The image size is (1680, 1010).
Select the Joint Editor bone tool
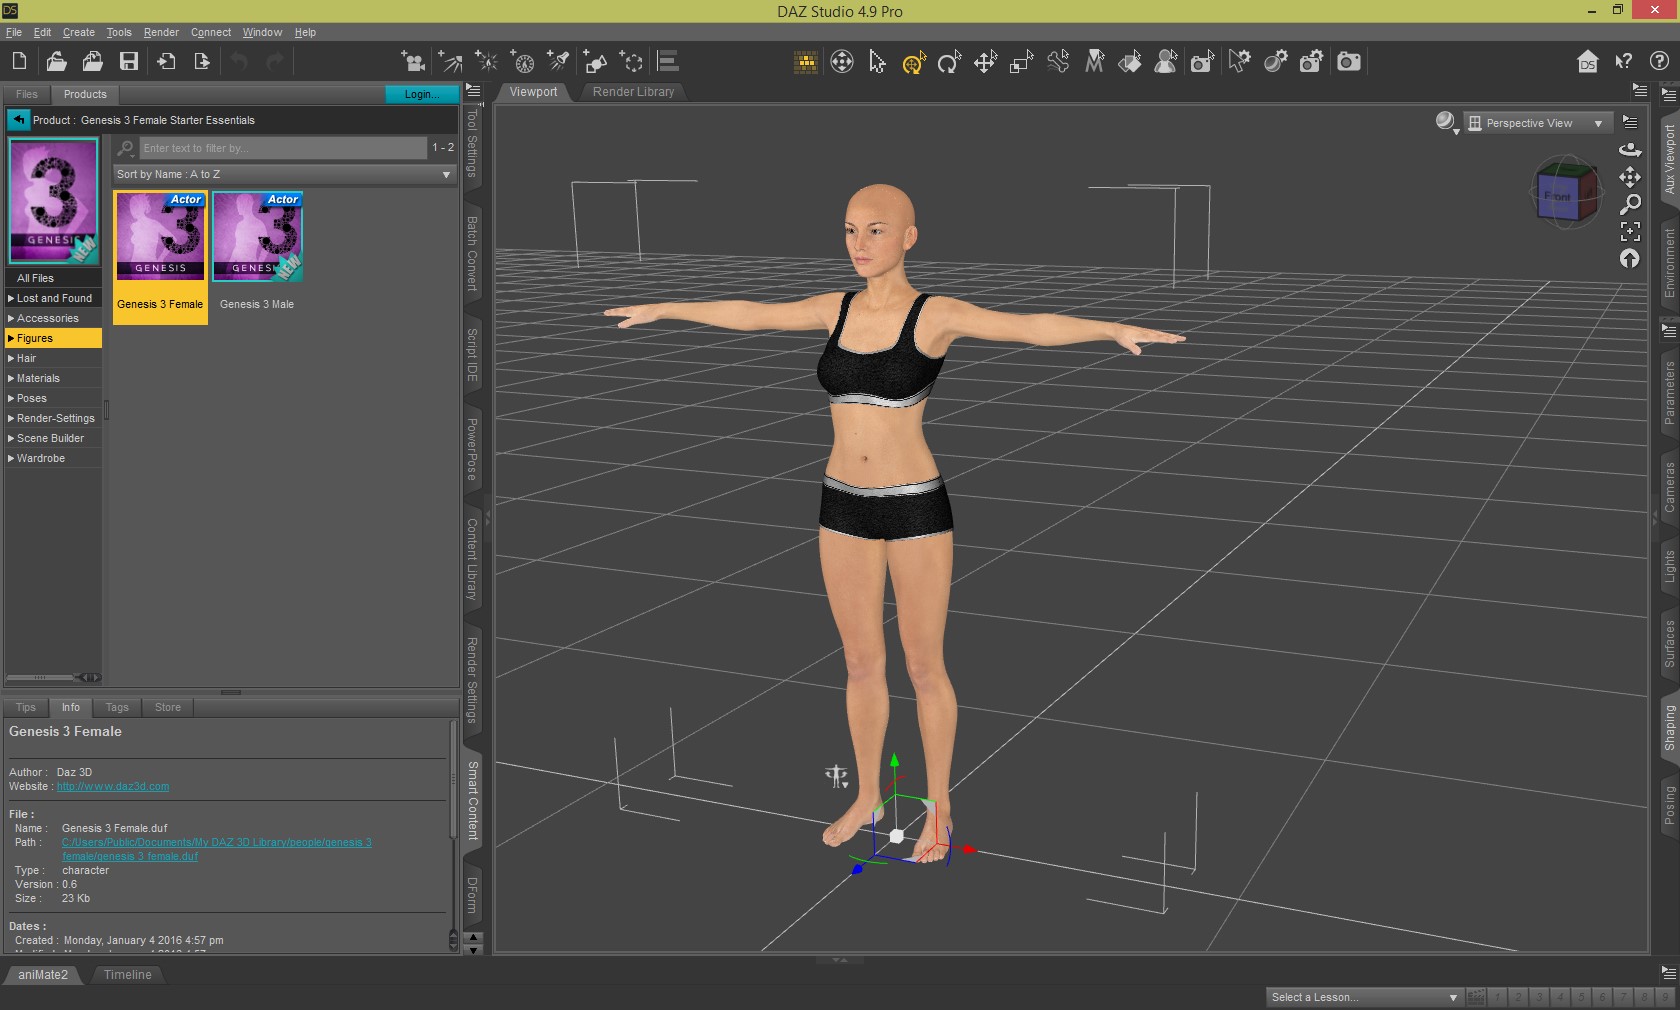[1058, 62]
